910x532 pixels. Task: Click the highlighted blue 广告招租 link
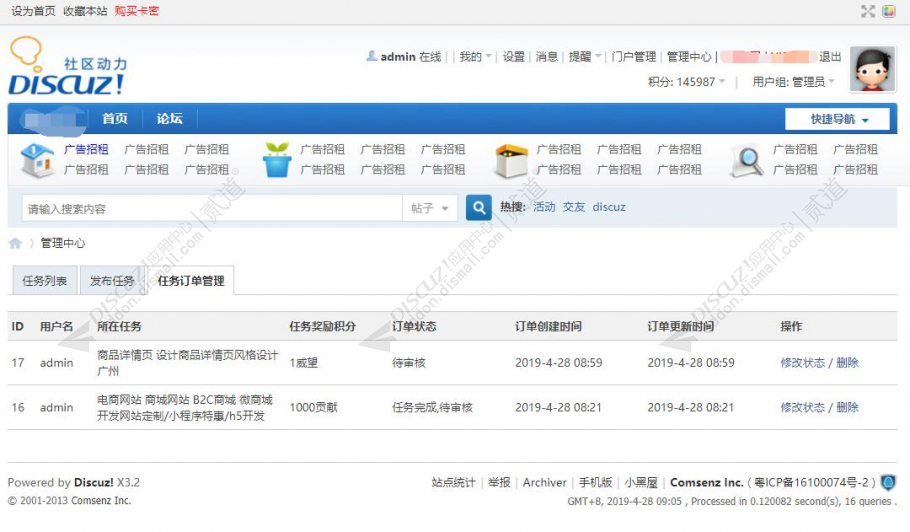[86, 149]
